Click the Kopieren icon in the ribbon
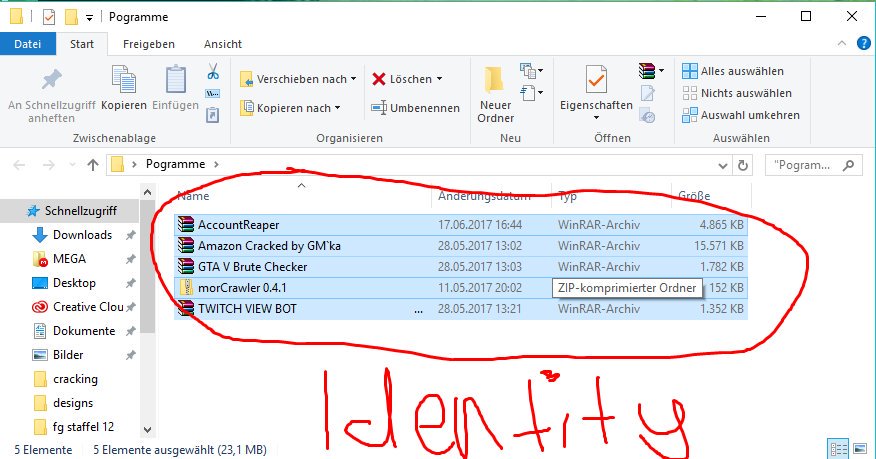The width and height of the screenshot is (876, 459). [x=123, y=79]
